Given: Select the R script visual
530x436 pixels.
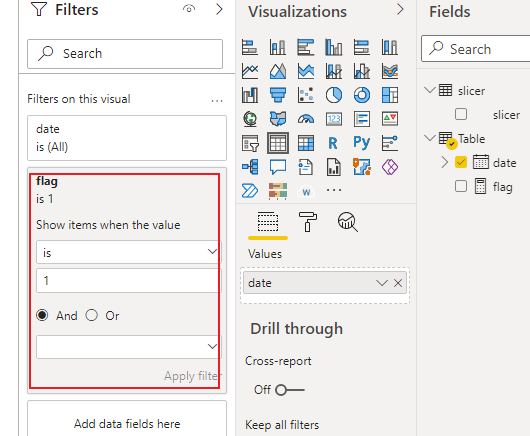Looking at the screenshot, I should tap(334, 143).
